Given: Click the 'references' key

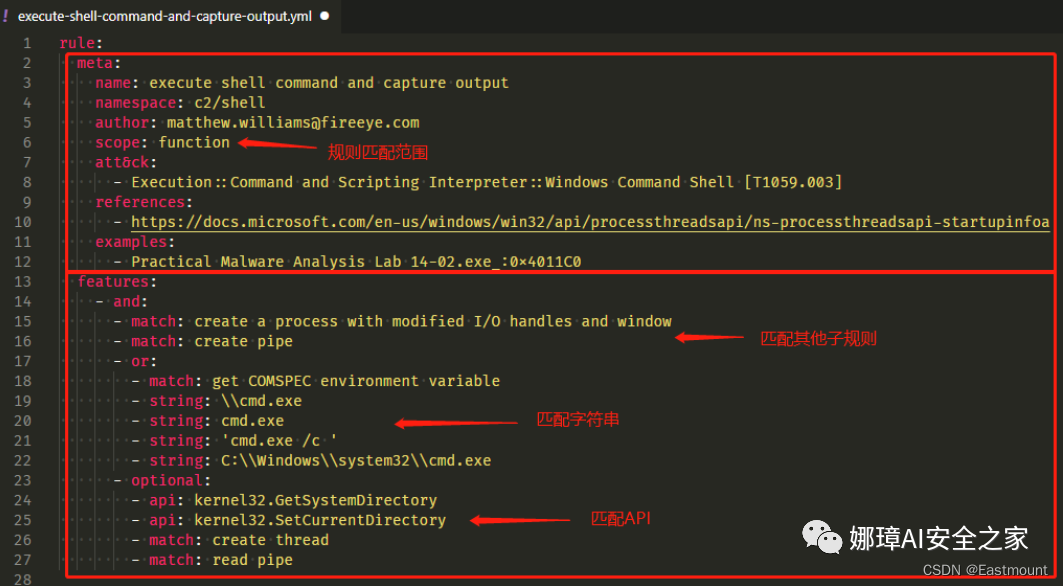Looking at the screenshot, I should [140, 202].
